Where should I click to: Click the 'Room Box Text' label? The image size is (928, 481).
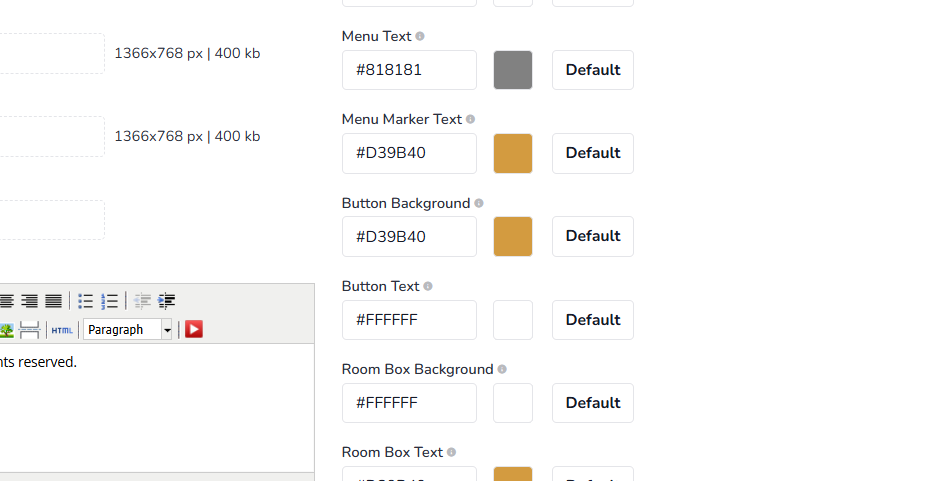coord(392,452)
